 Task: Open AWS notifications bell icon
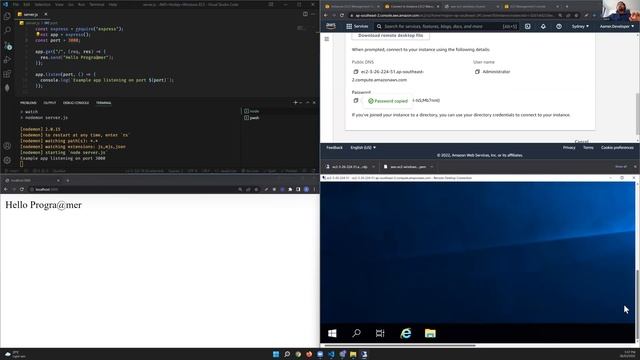[543, 26]
